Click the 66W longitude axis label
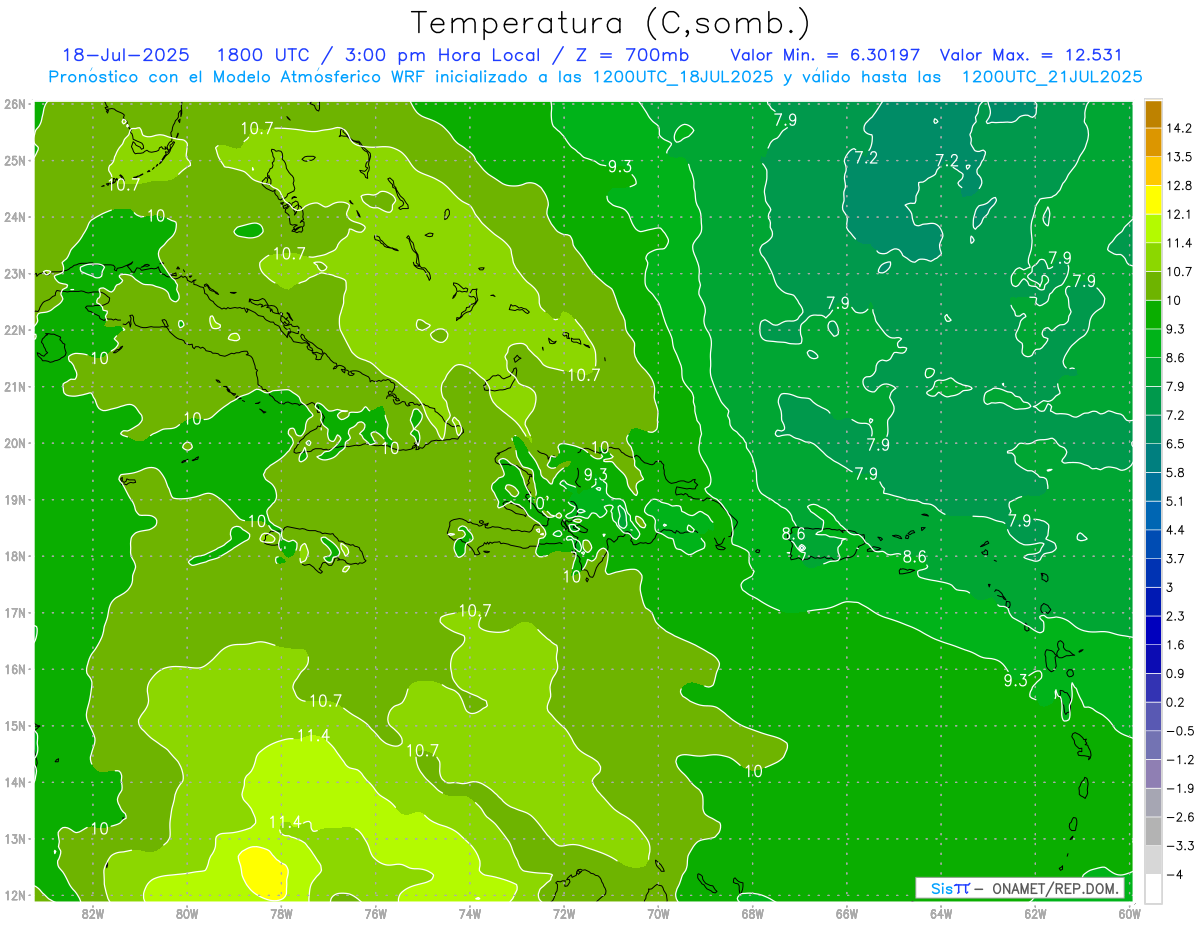 pos(847,913)
